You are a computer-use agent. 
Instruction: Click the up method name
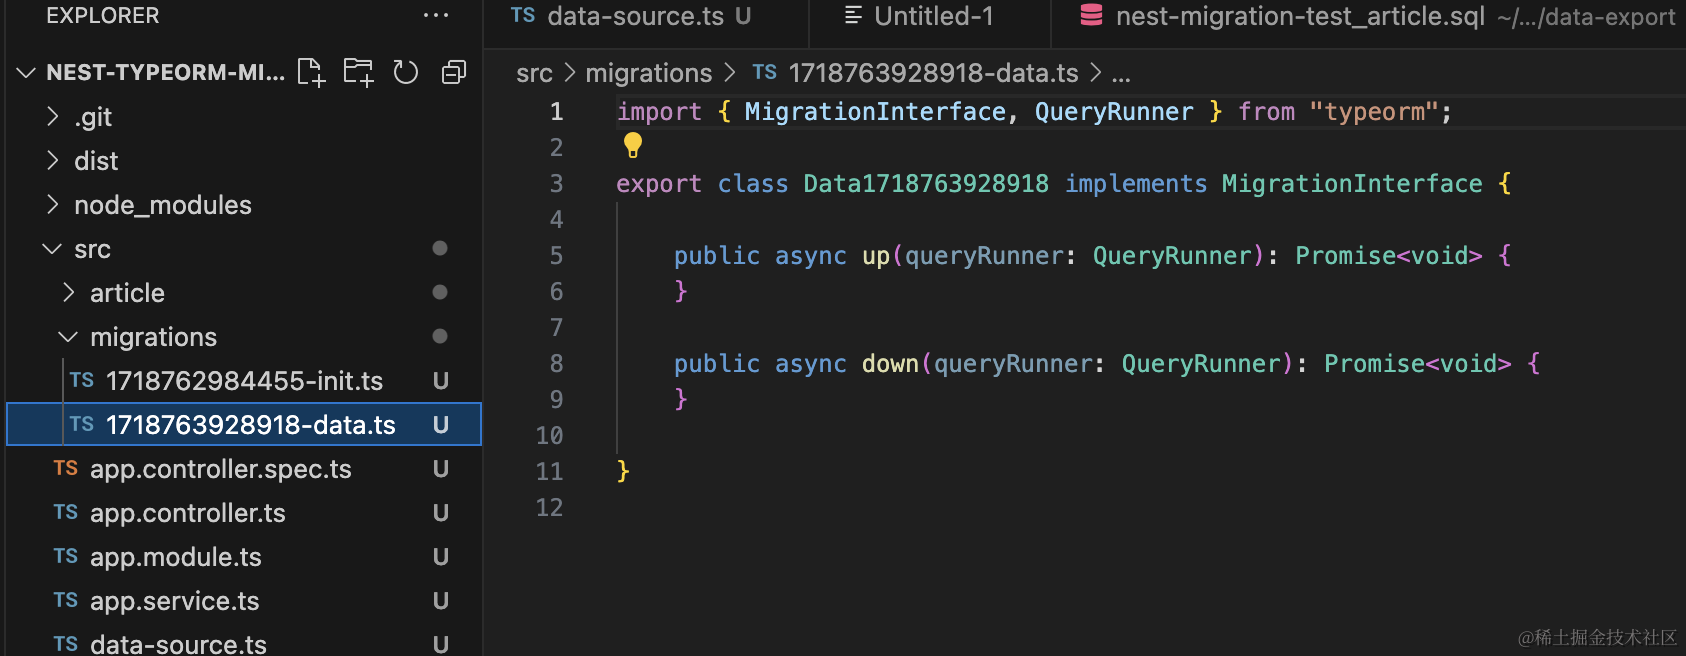(876, 256)
